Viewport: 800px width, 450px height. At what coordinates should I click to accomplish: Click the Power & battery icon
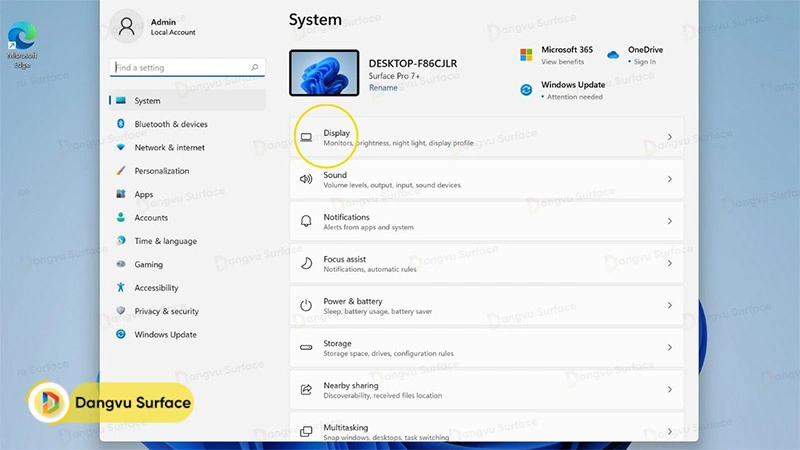coord(306,305)
